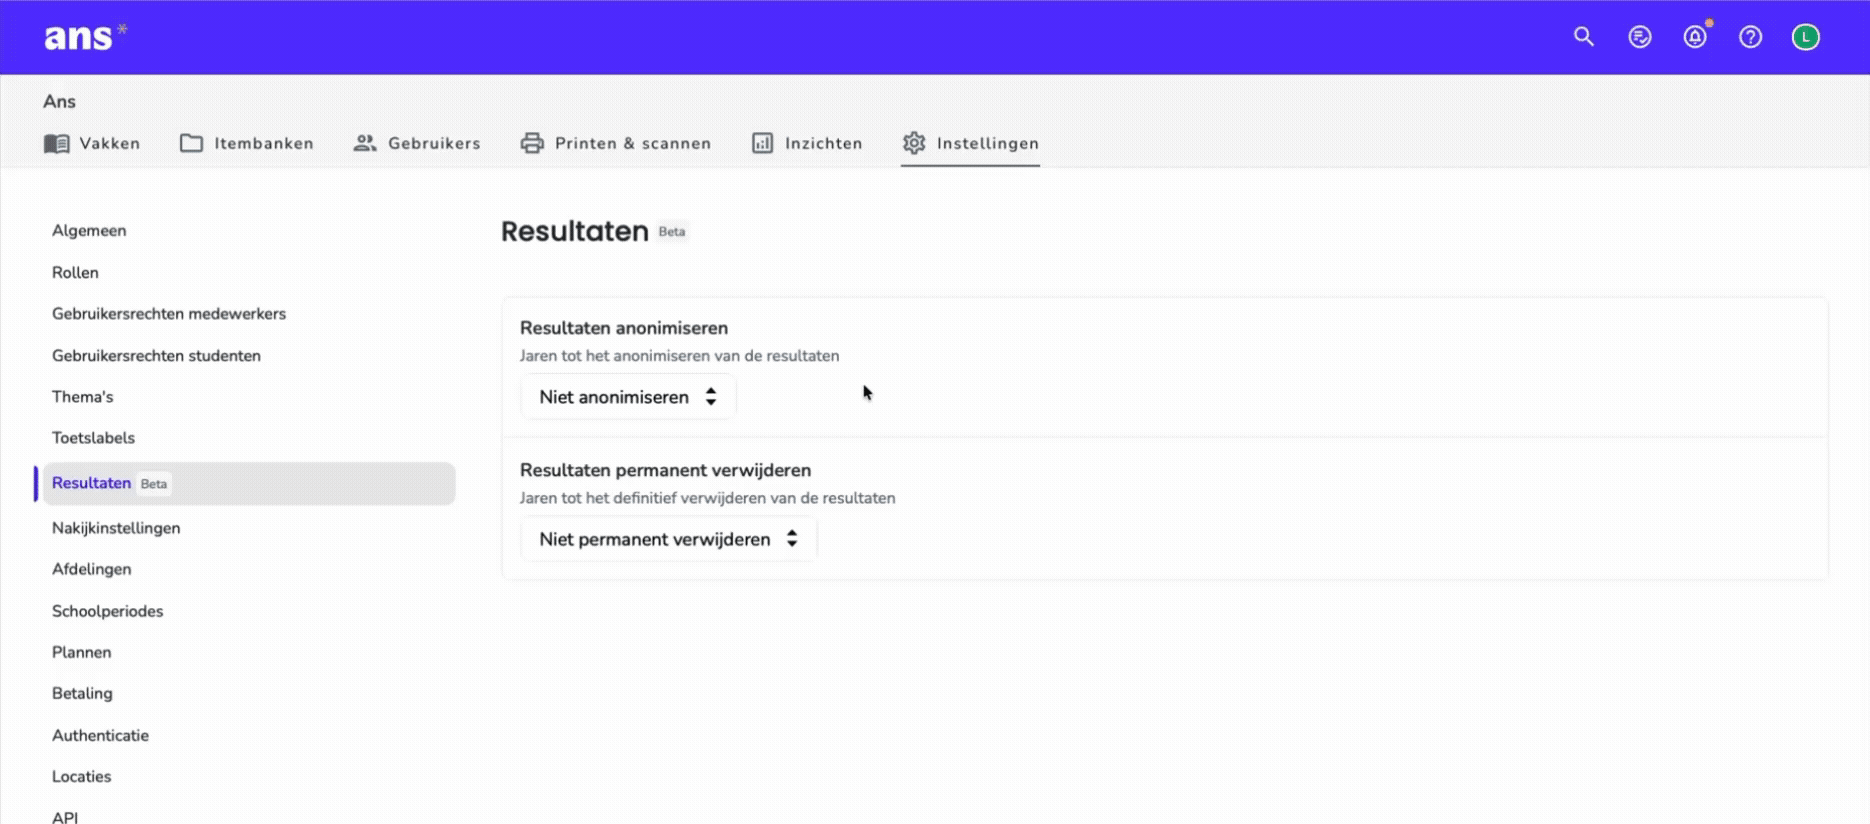1870x824 pixels.
Task: Click the Itembanken folder icon
Action: click(191, 143)
